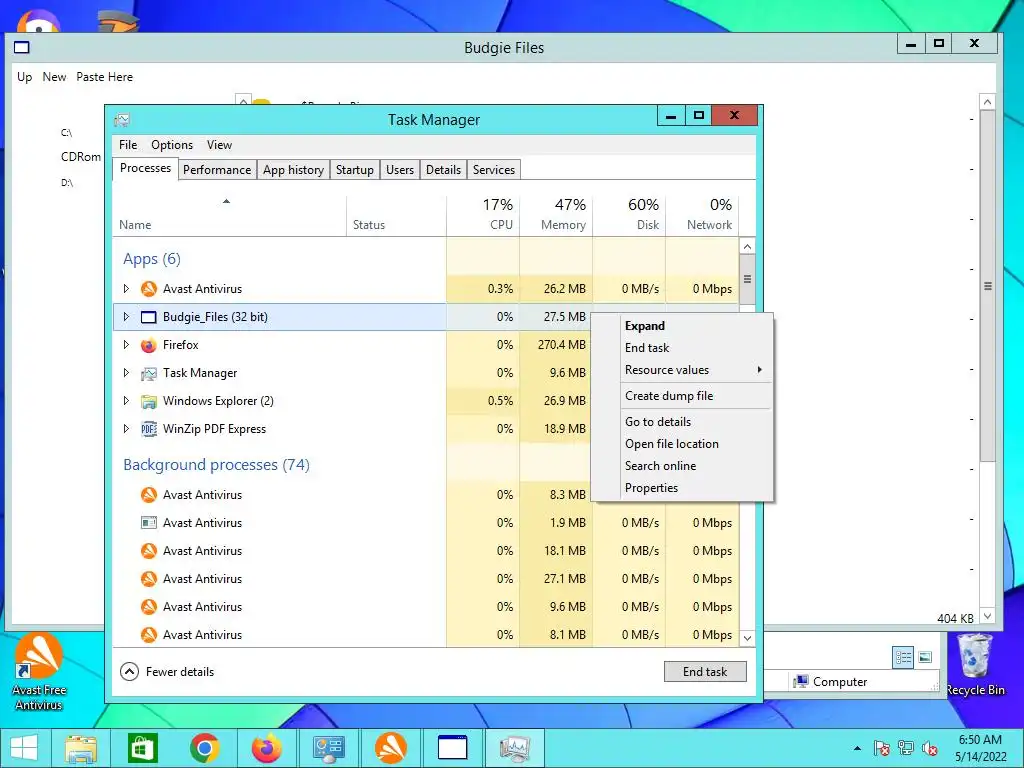Open the Store app on the taskbar
This screenshot has height=768, width=1024.
pos(142,748)
